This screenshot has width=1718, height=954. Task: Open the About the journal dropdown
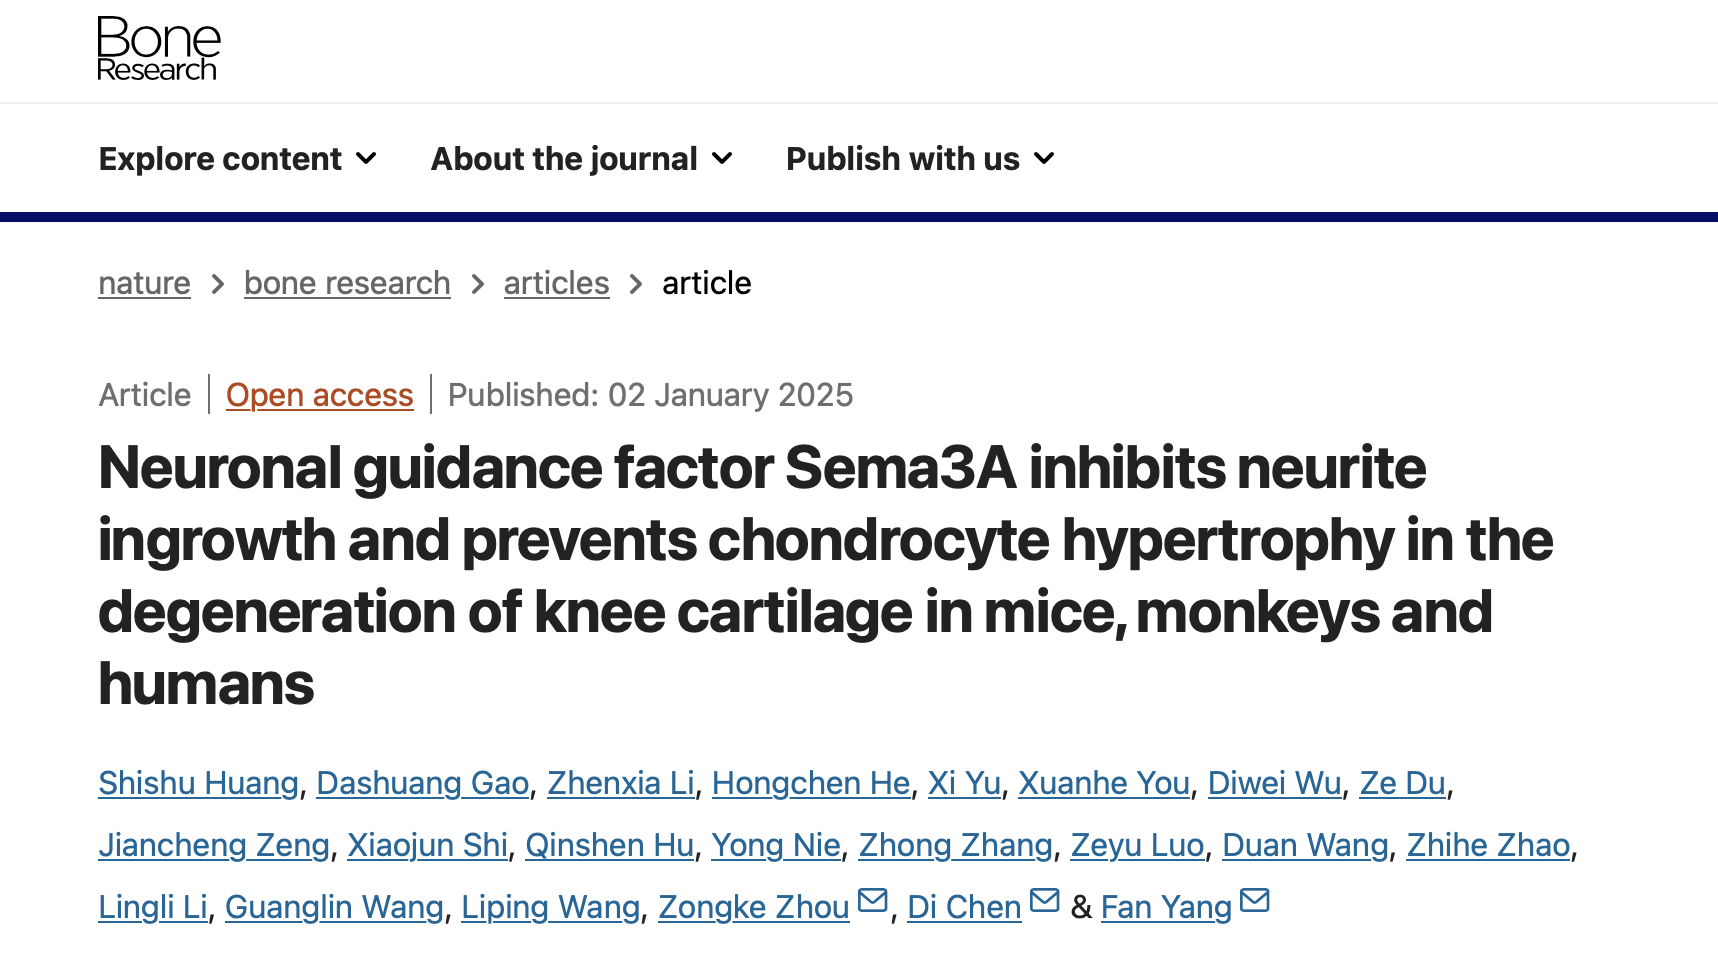(582, 159)
